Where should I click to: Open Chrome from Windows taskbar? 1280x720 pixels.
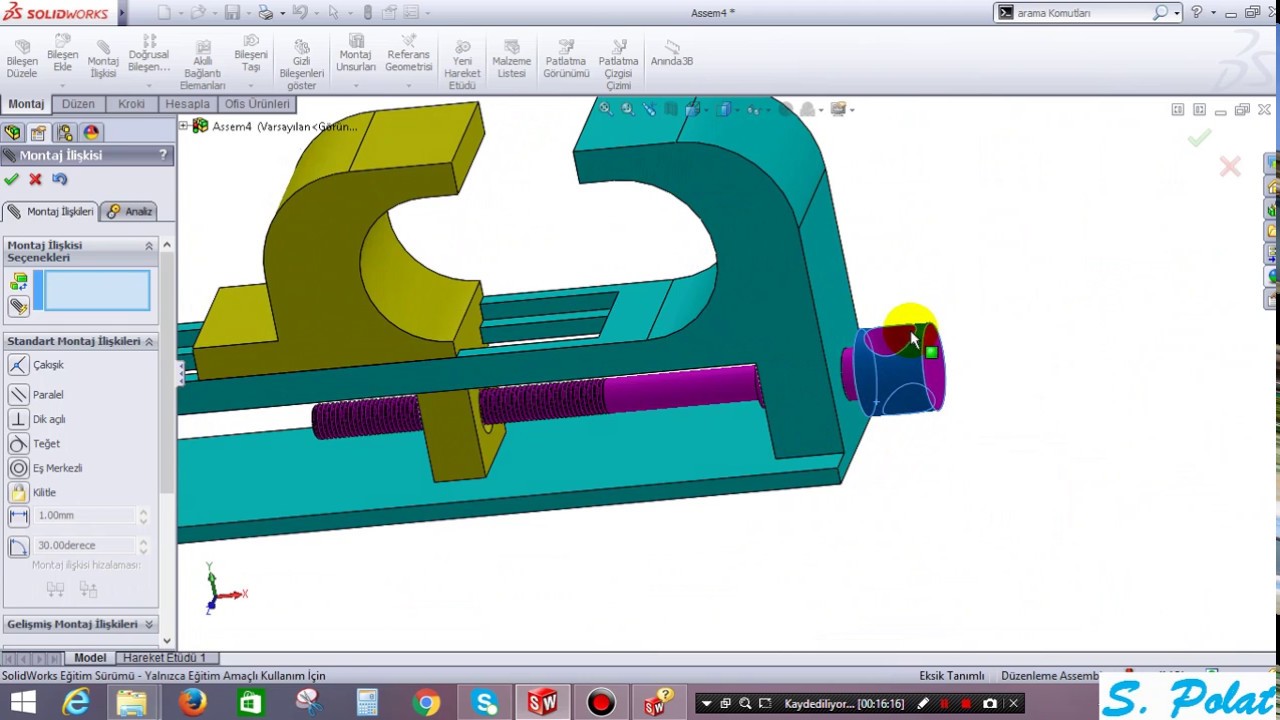point(426,703)
